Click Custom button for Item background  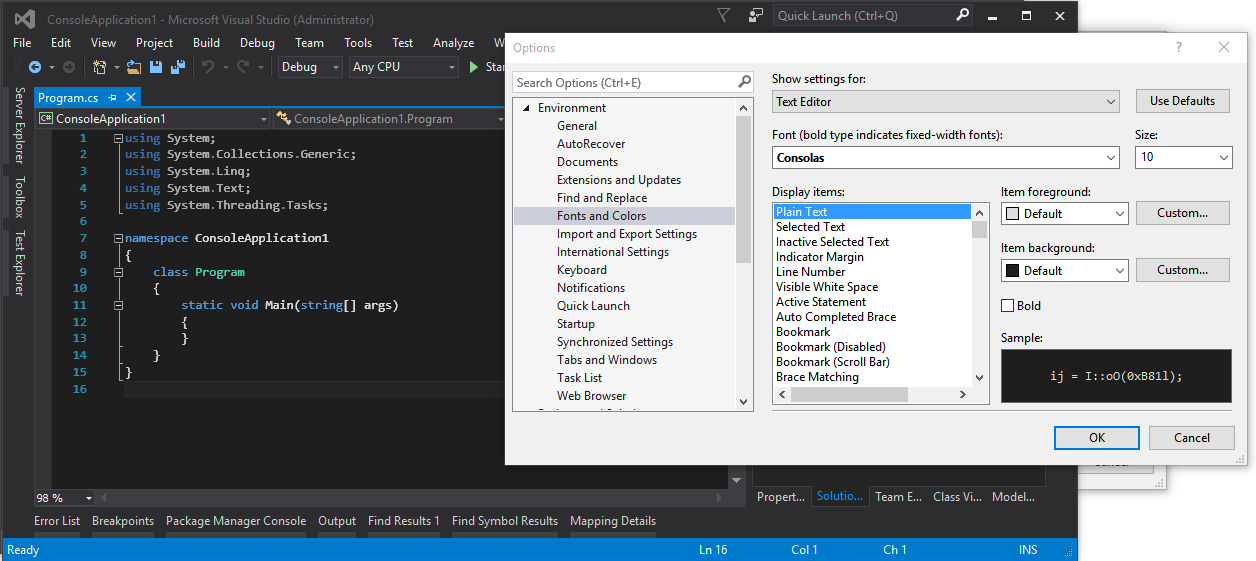(x=1182, y=270)
